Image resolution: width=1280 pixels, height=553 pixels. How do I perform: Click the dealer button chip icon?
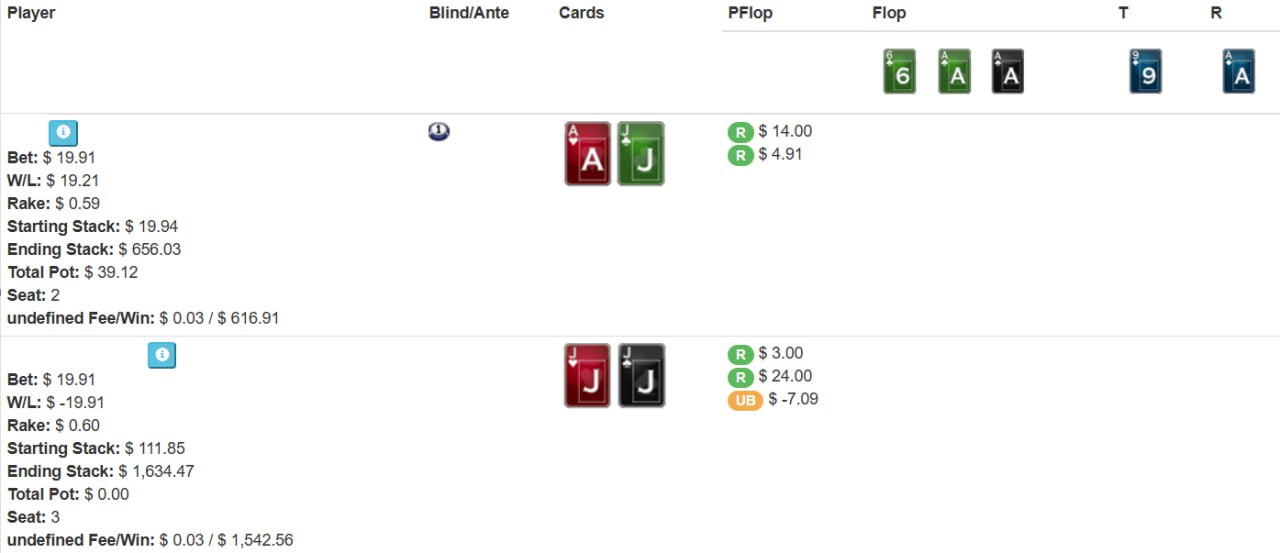(x=438, y=131)
